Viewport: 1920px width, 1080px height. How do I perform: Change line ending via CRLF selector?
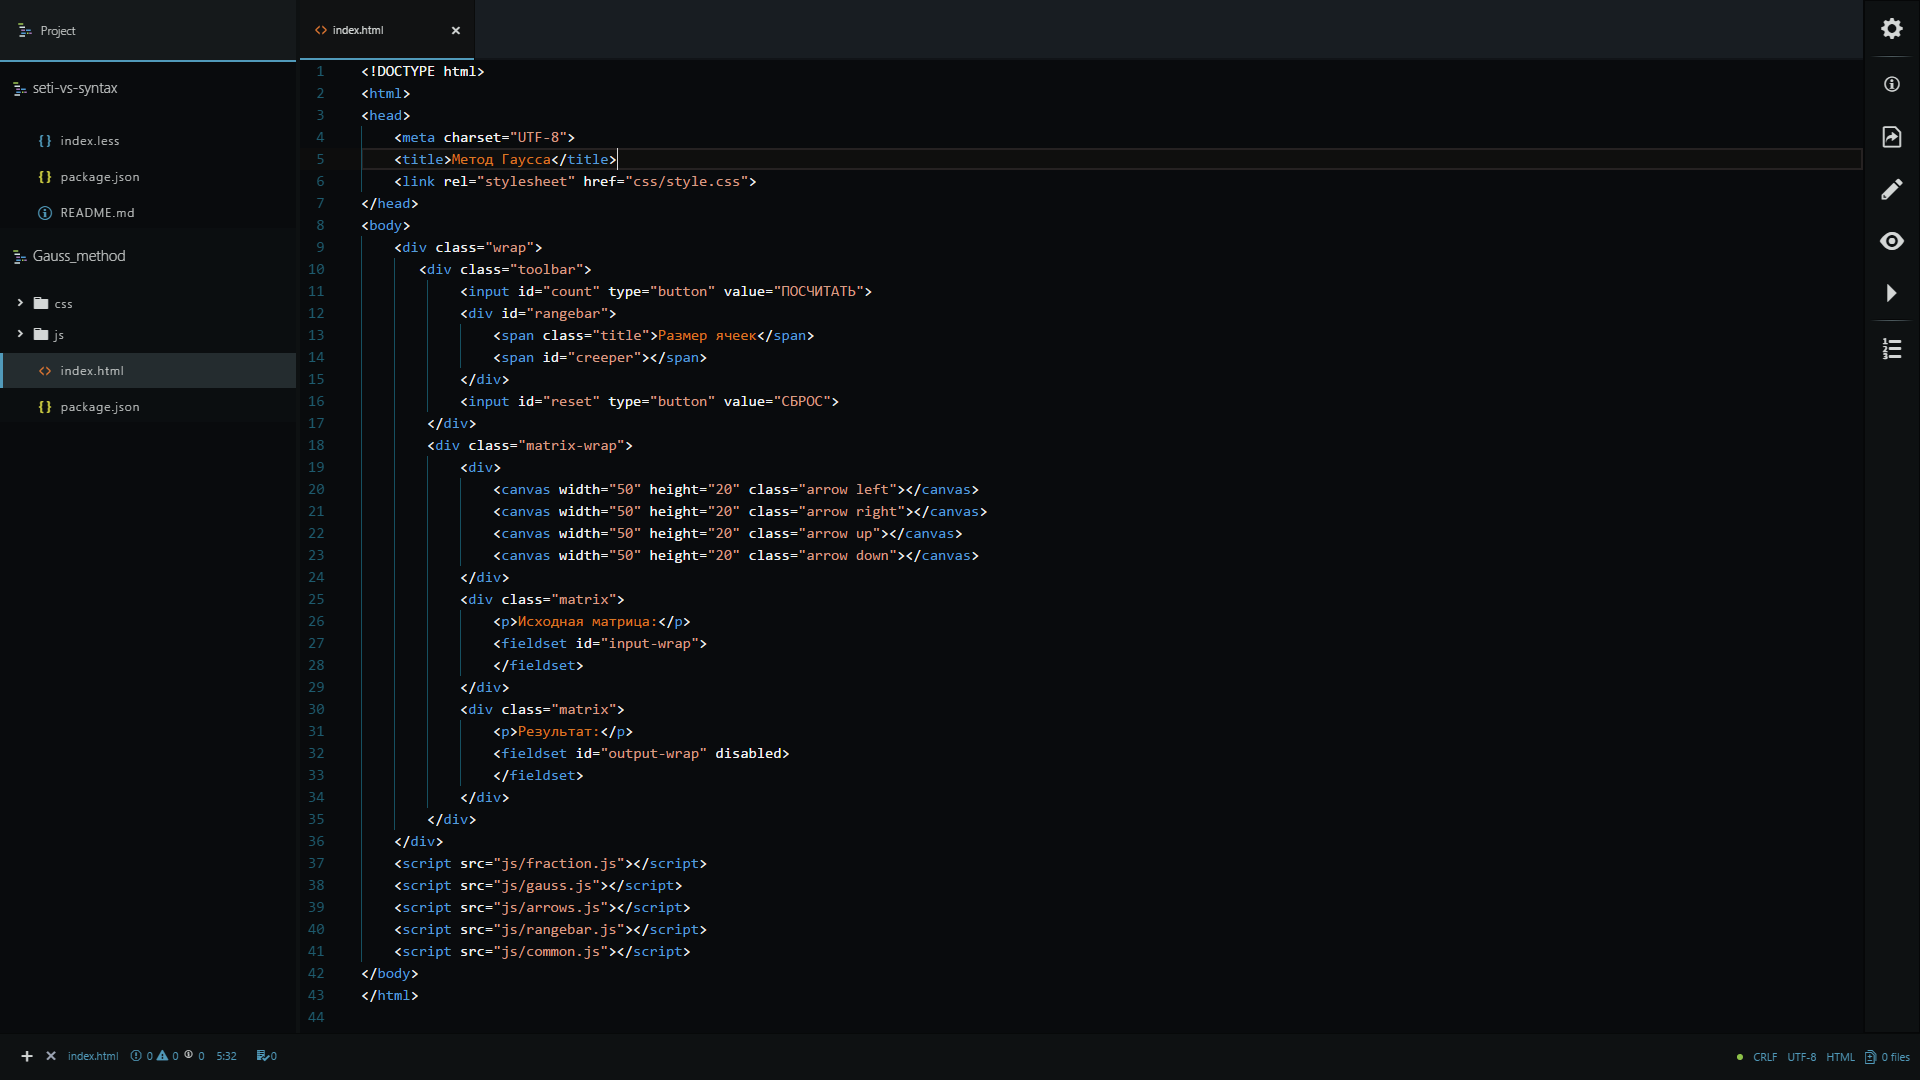click(x=1765, y=1057)
